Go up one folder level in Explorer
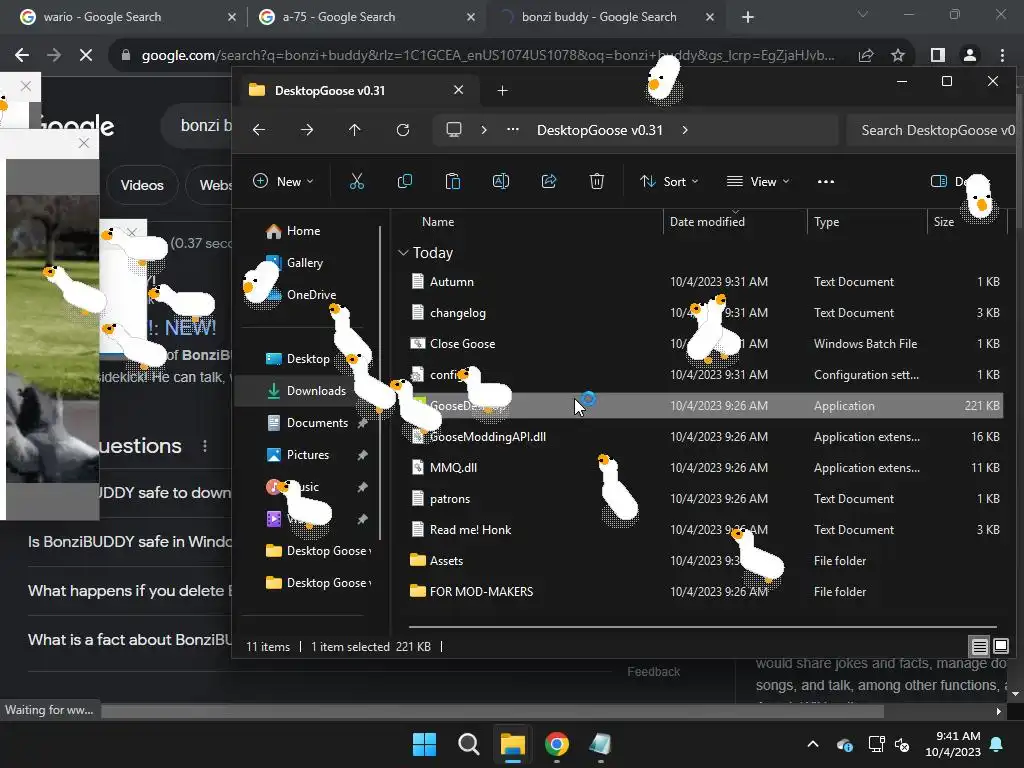 [x=355, y=130]
